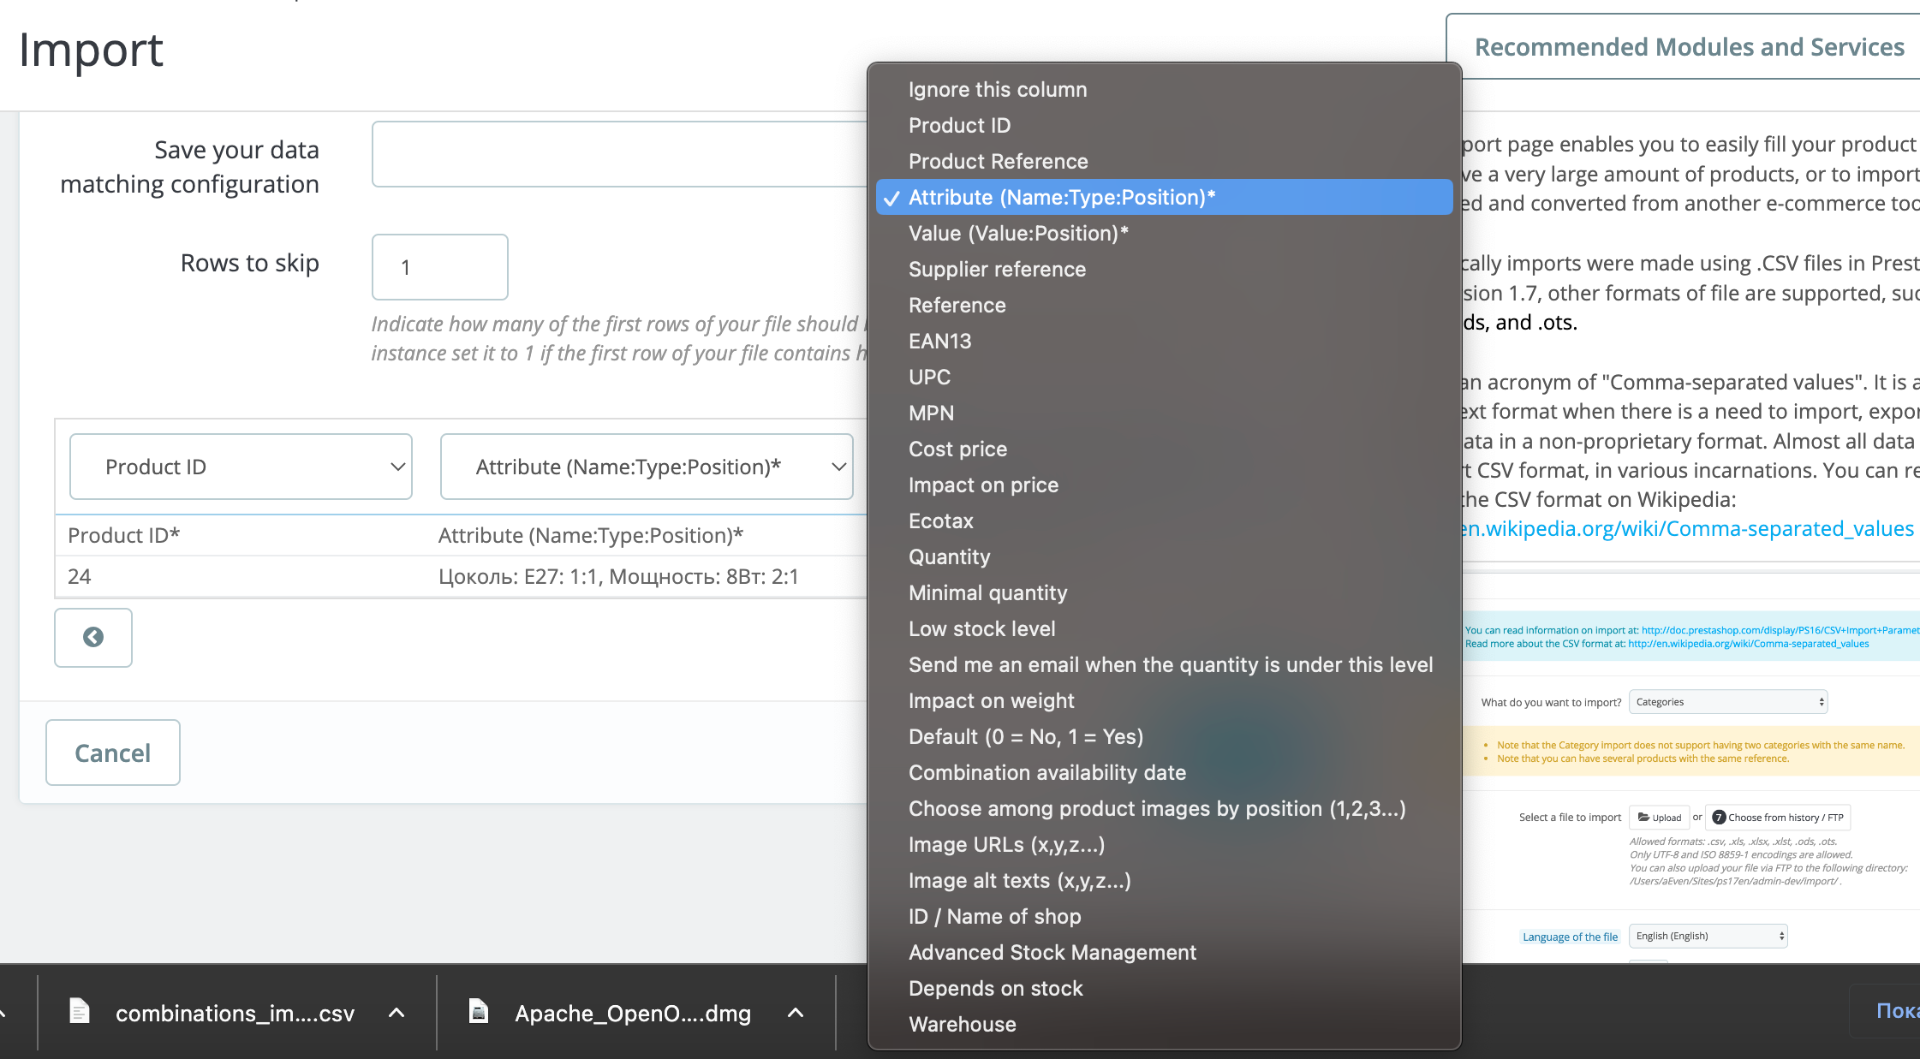
Task: Select 'Ecotax' option
Action: click(x=1164, y=522)
